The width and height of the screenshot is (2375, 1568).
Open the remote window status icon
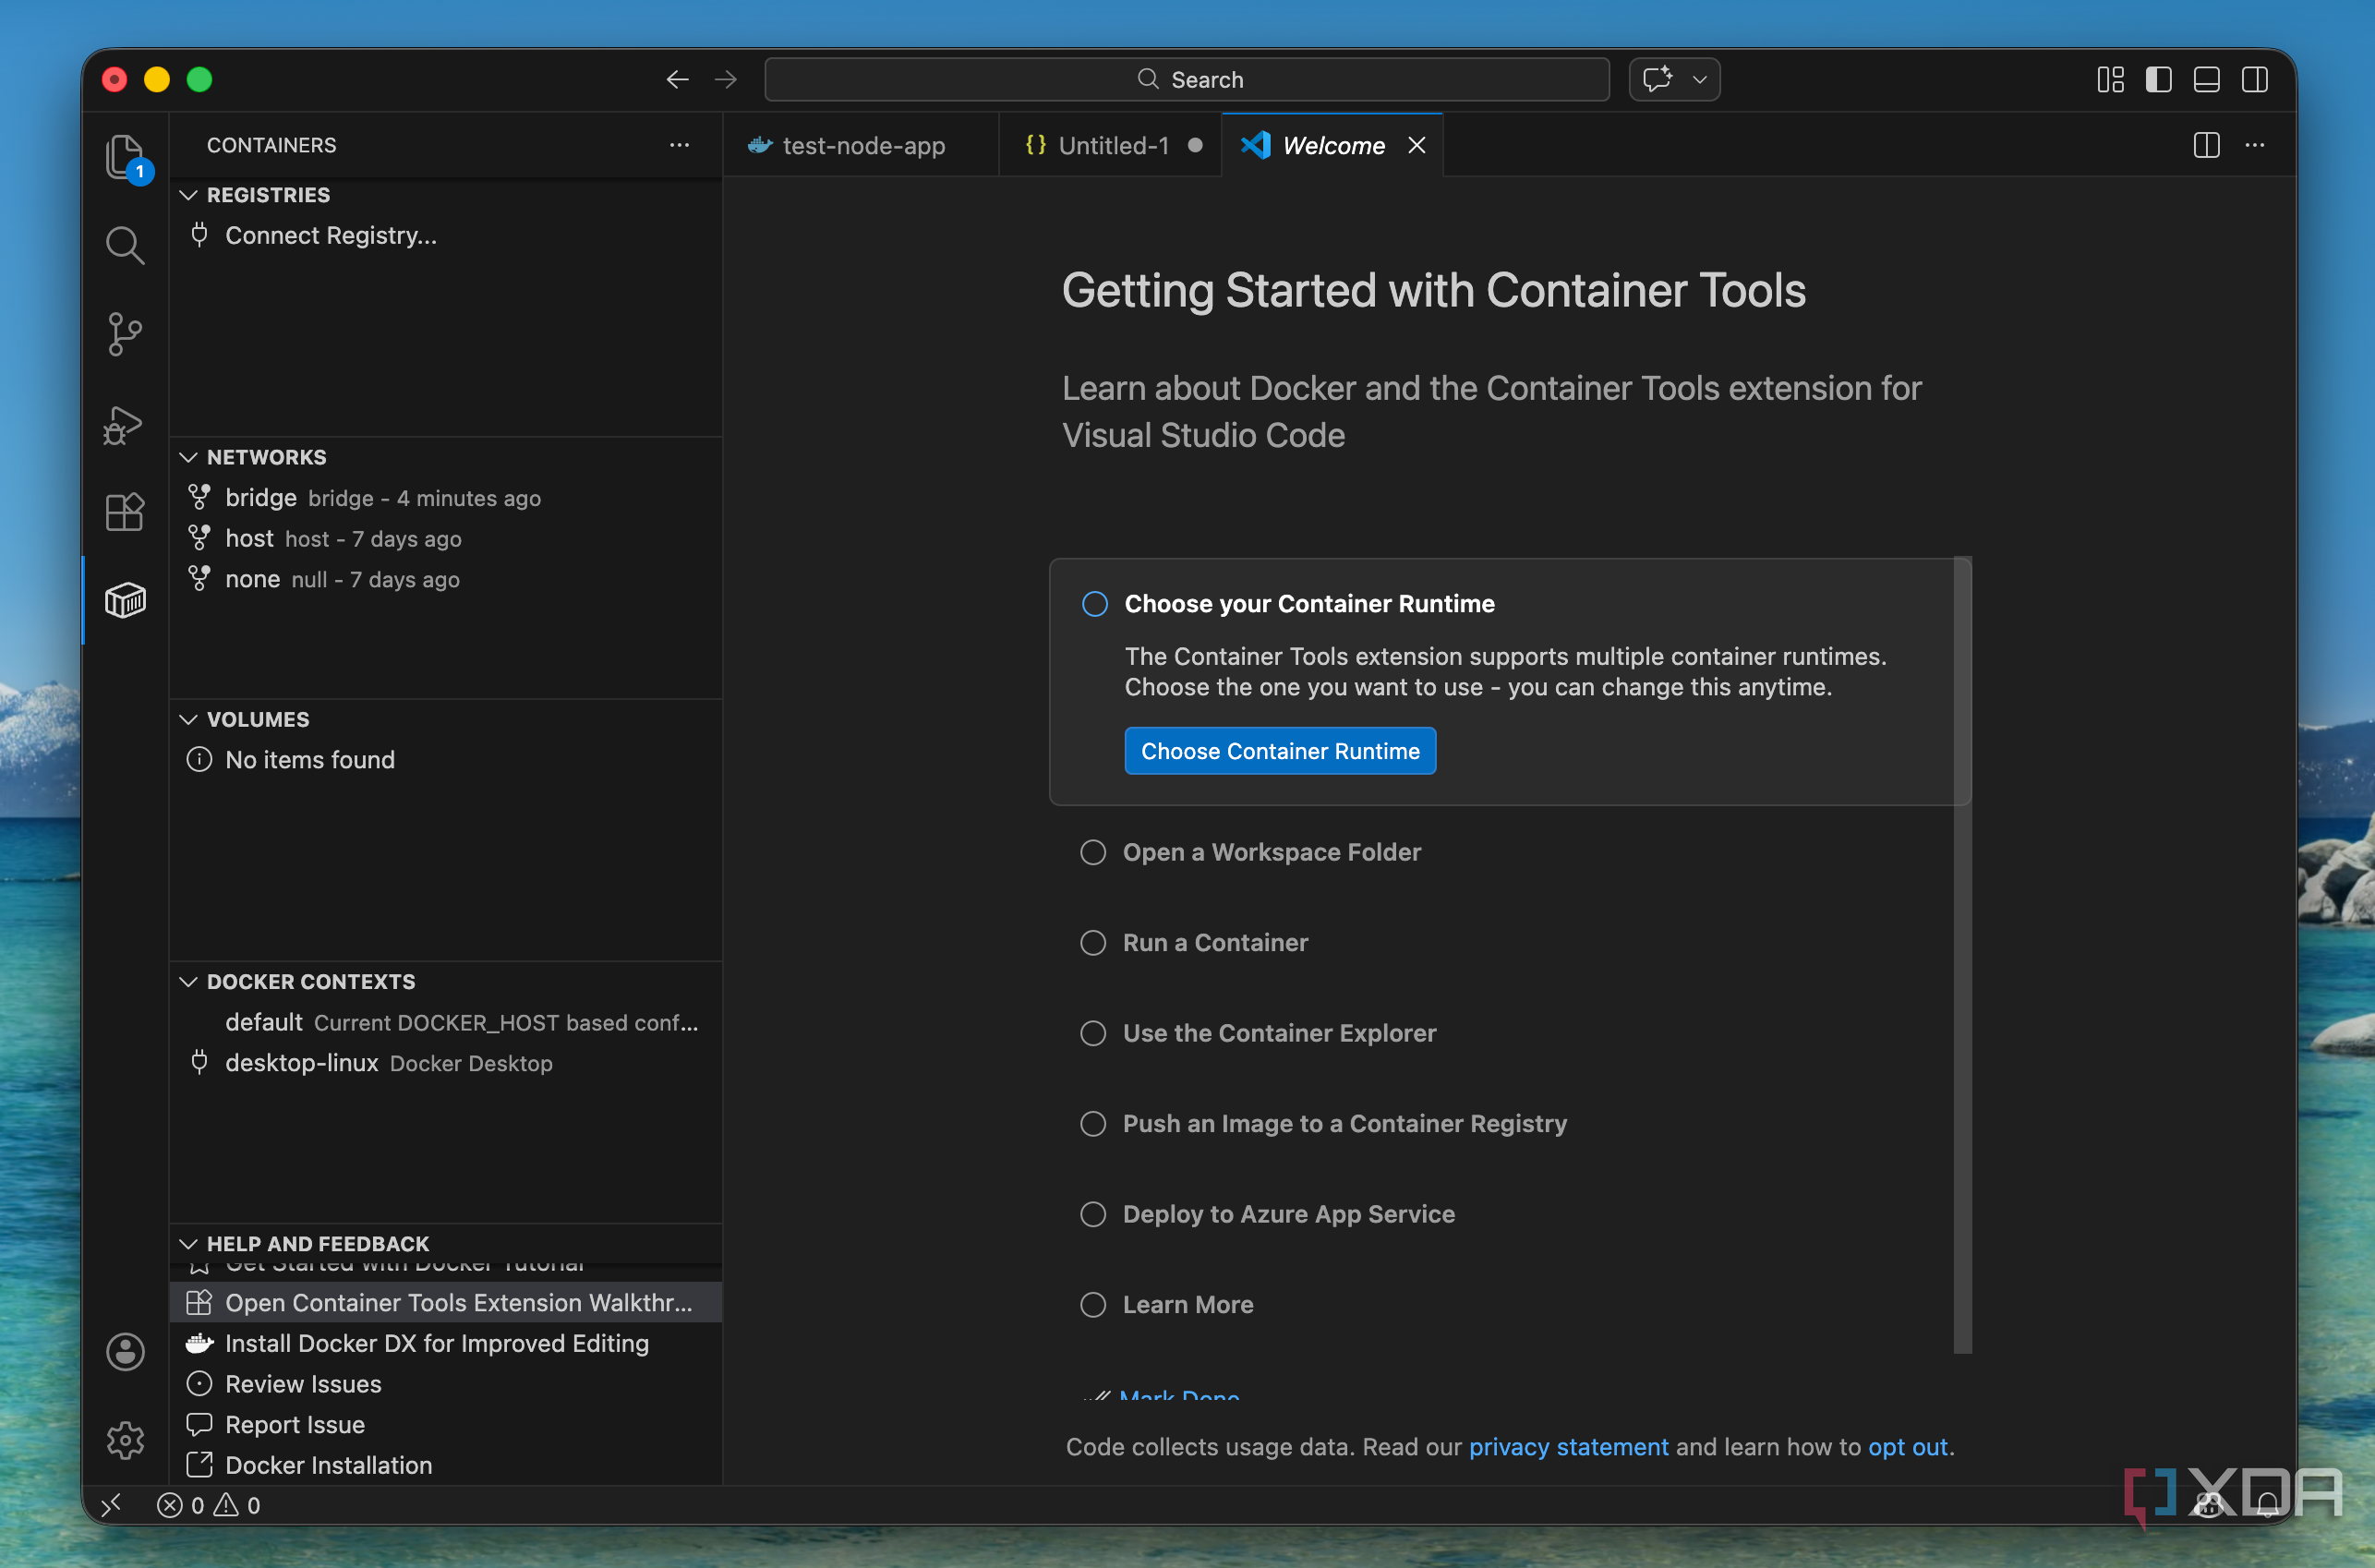coord(112,1505)
